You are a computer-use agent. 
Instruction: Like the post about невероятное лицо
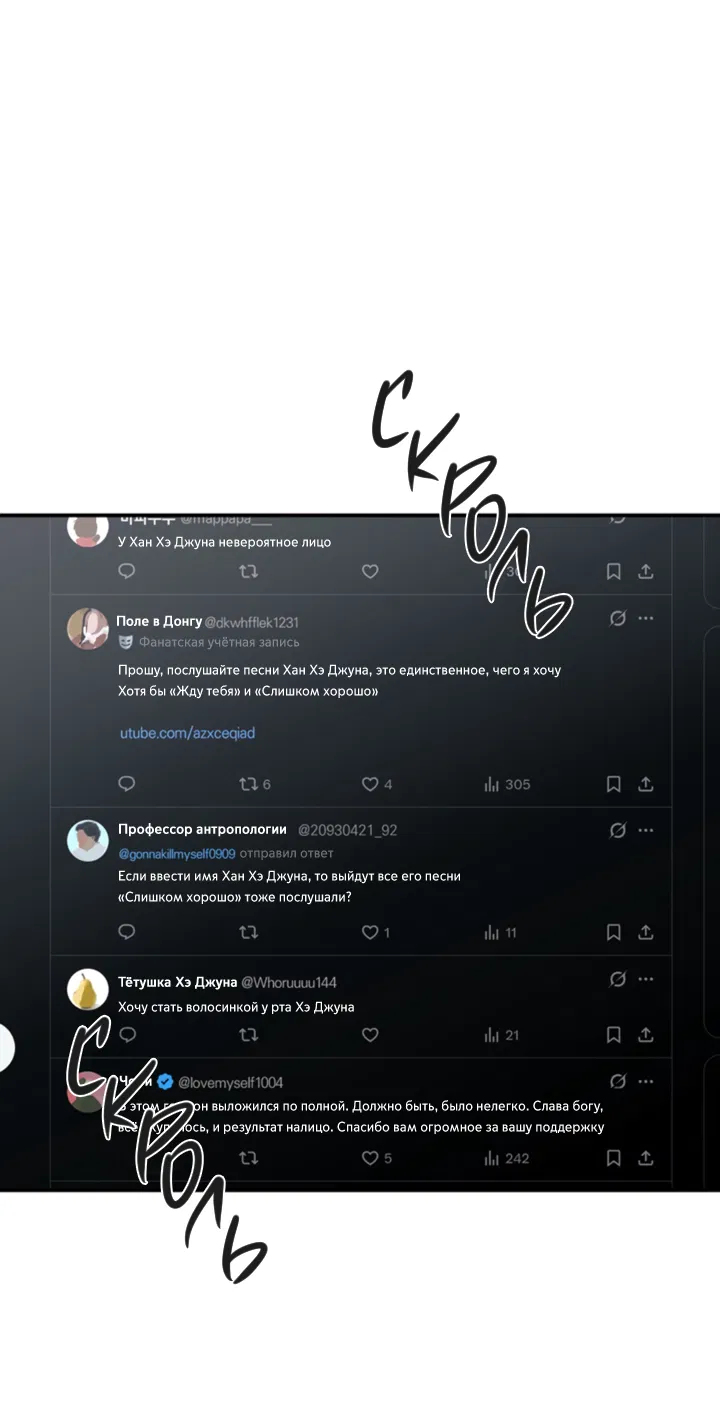tap(370, 571)
